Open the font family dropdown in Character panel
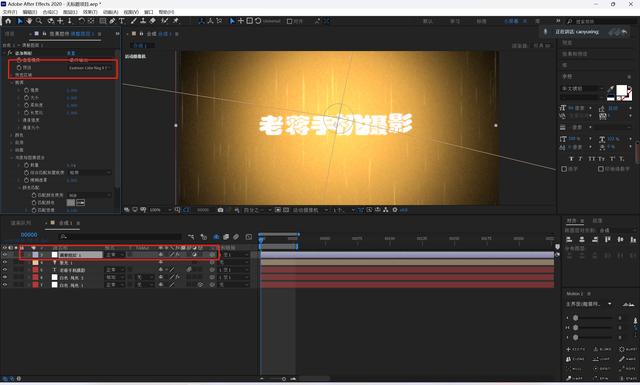The height and width of the screenshot is (385, 640). coord(582,88)
